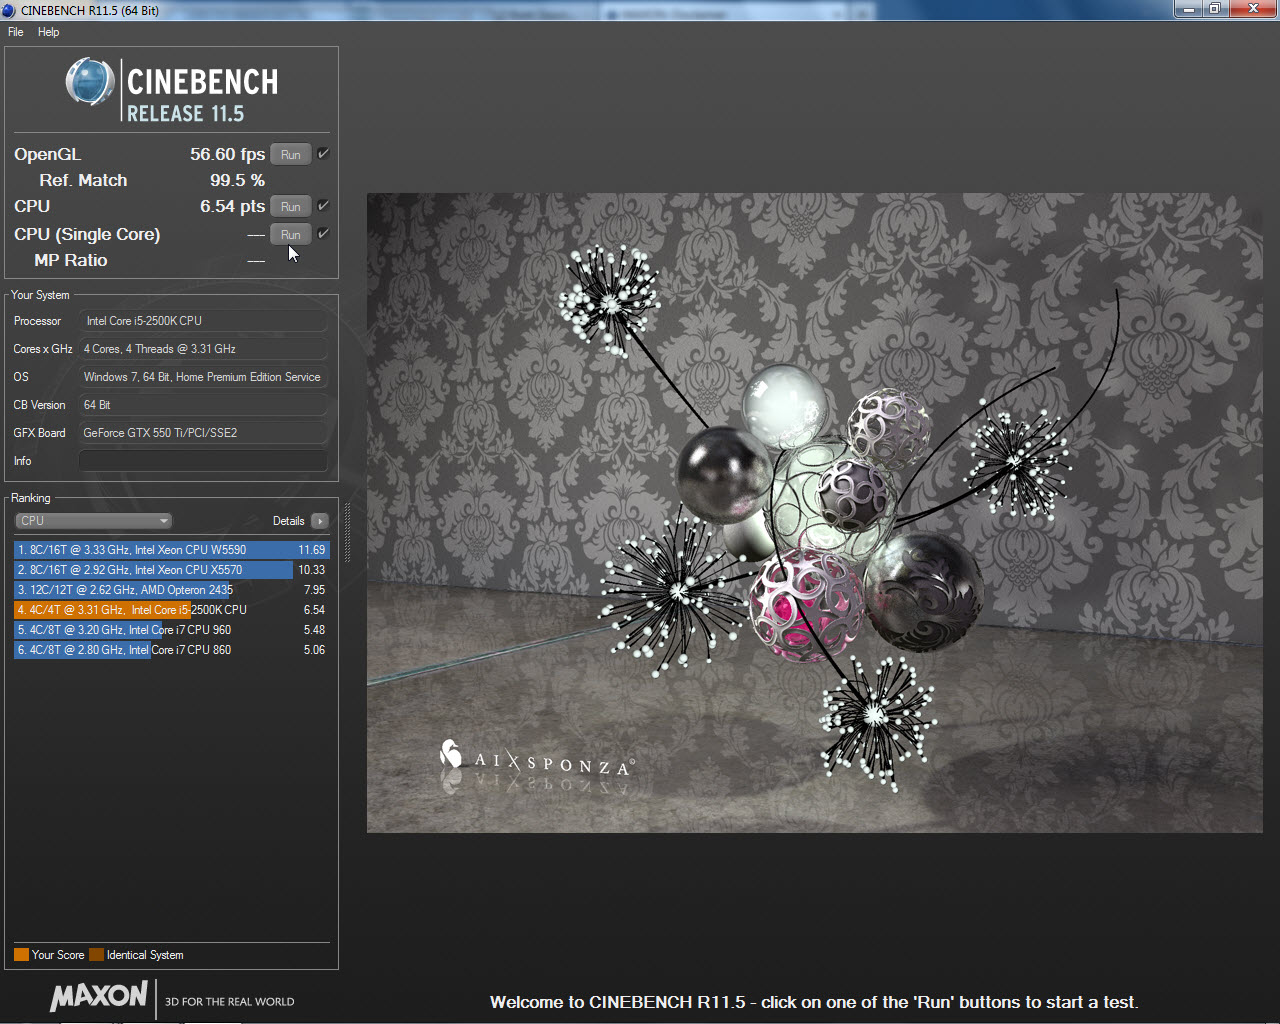
Task: Click the Cinebench globe logo icon
Action: [90, 82]
